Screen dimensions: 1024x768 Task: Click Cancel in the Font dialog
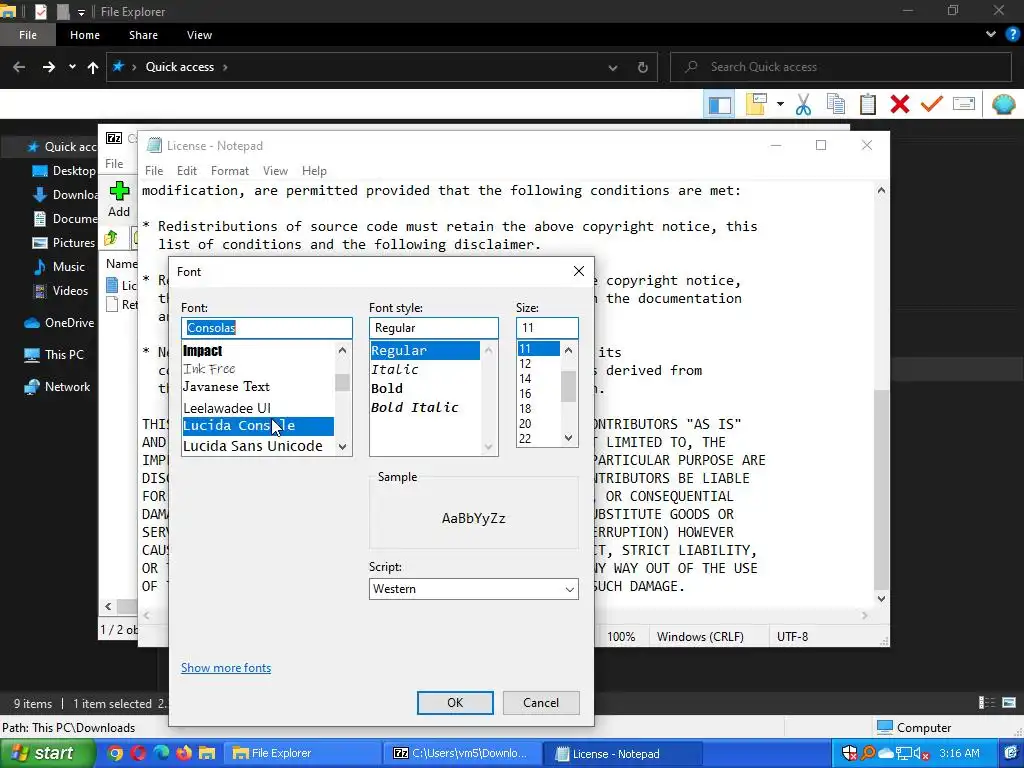541,703
